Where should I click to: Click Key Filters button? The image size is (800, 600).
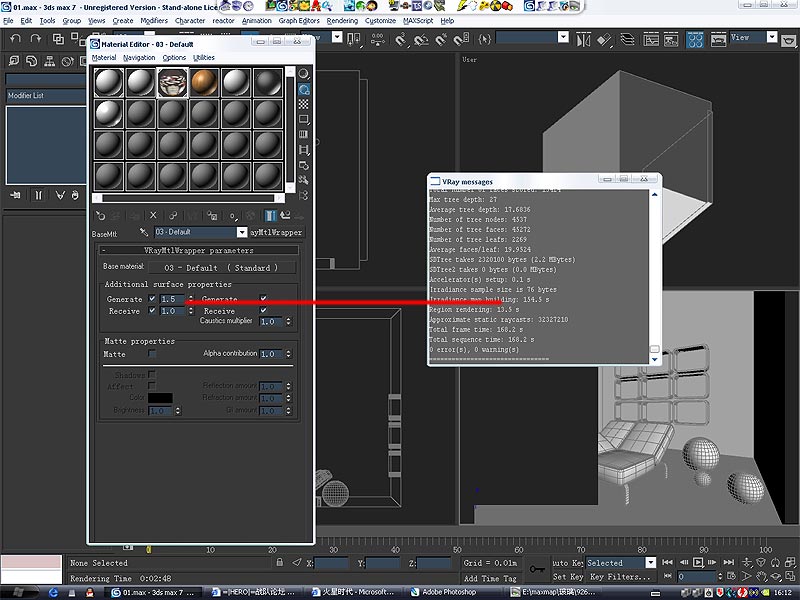[620, 577]
